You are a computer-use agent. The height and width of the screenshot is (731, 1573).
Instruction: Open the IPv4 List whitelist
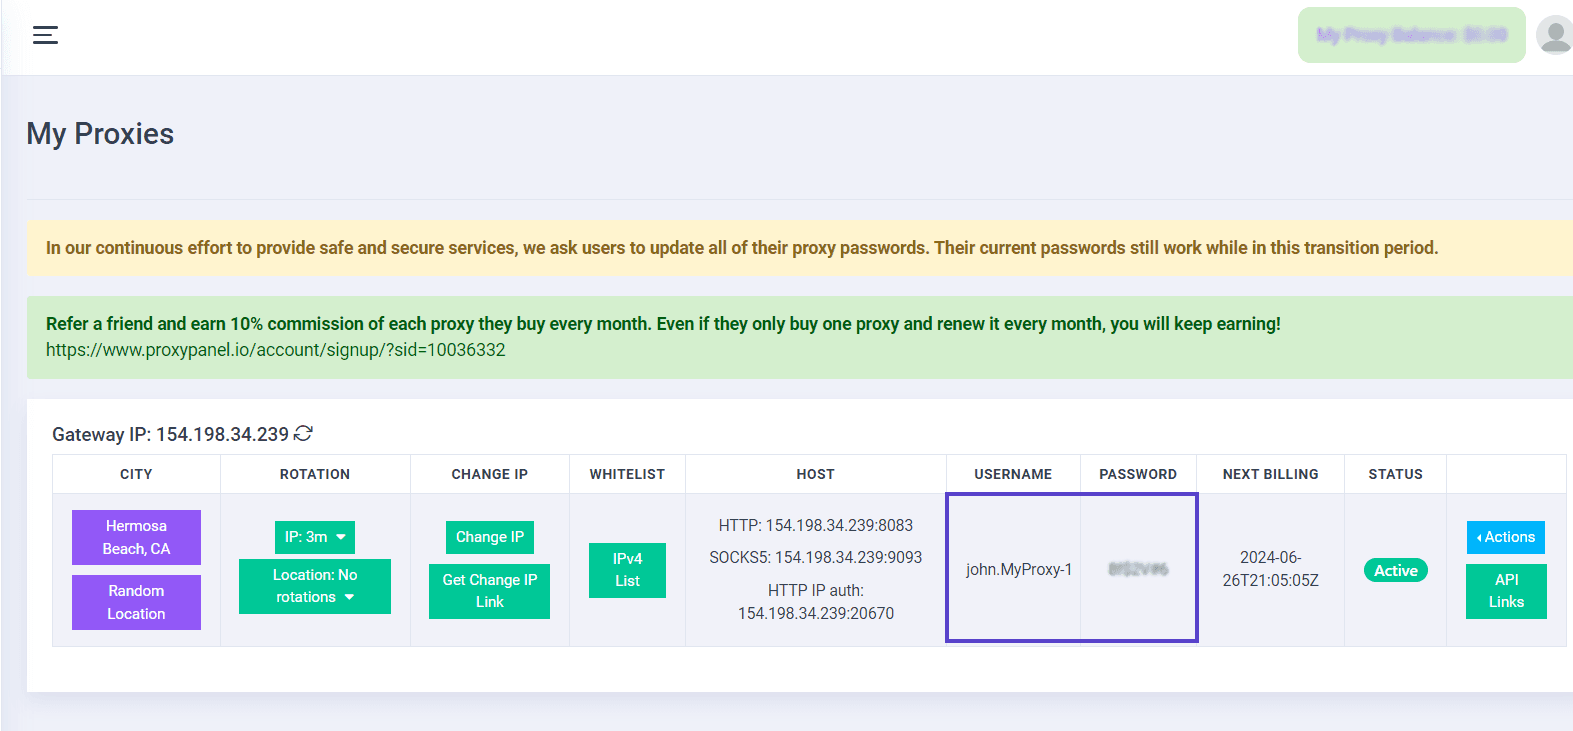(x=627, y=570)
